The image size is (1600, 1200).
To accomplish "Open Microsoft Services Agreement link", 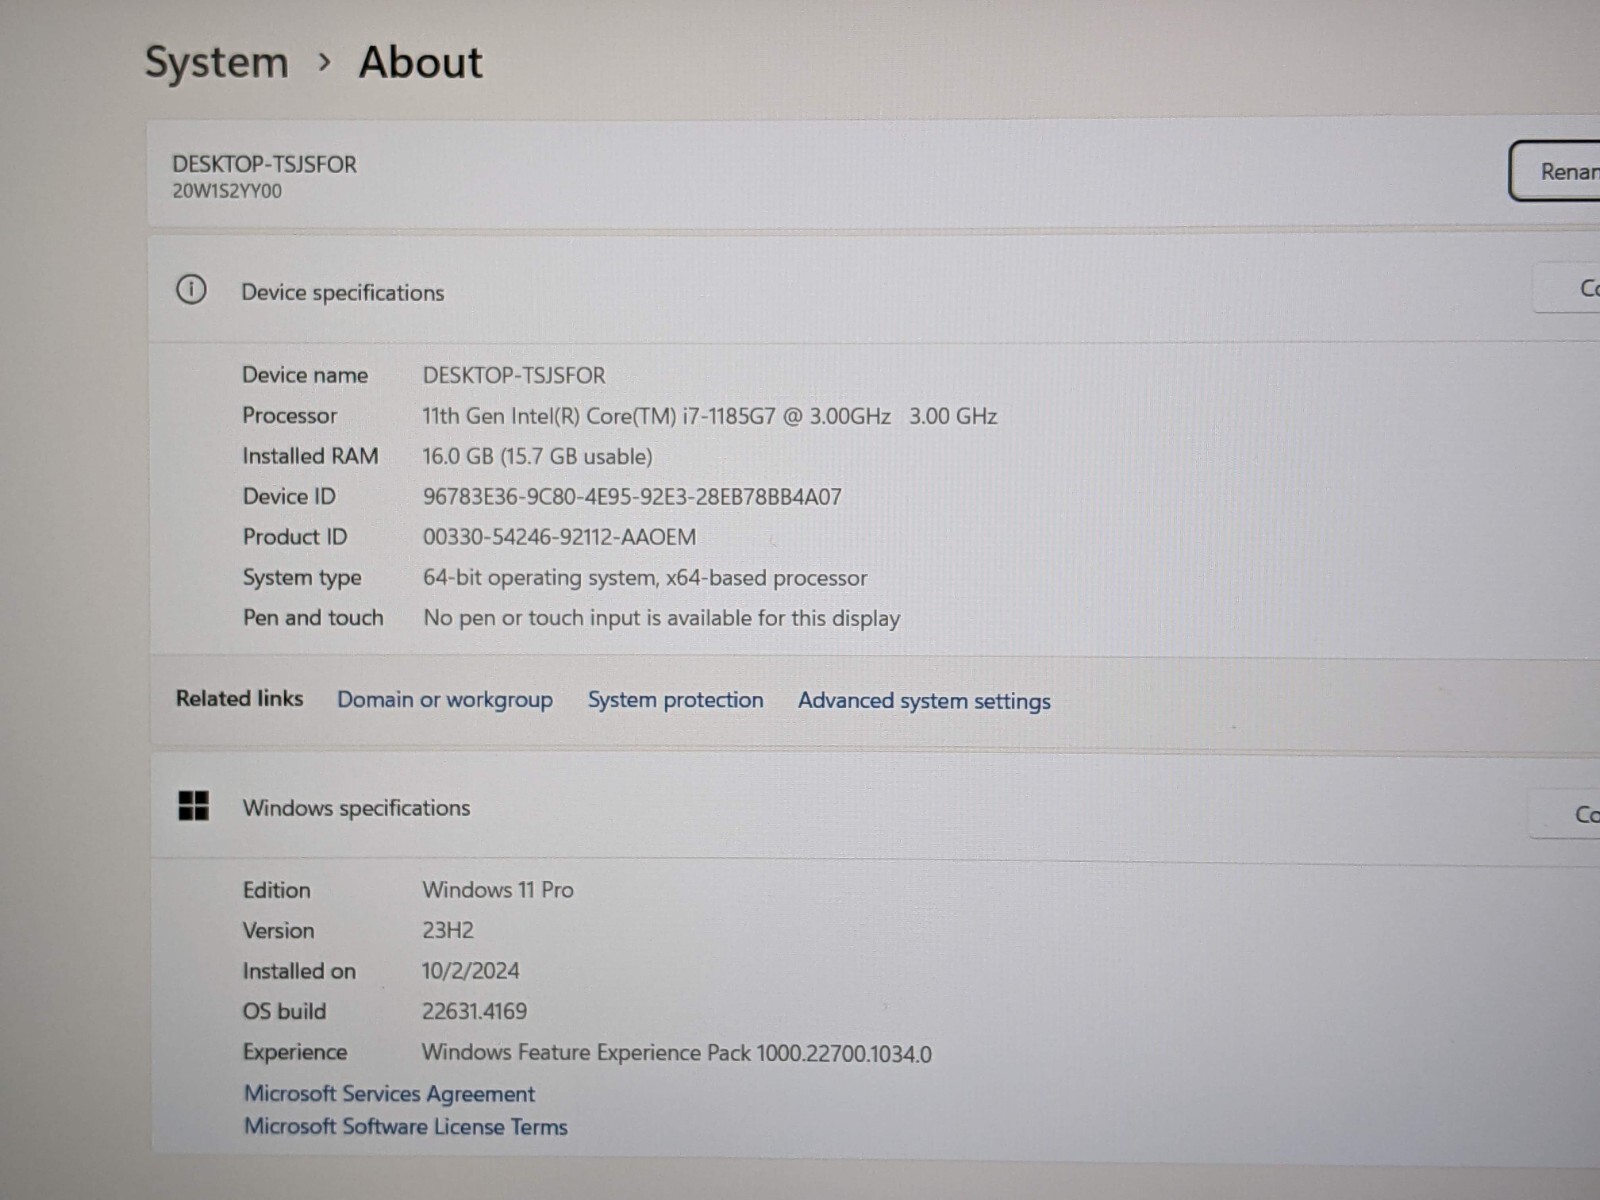I will [x=389, y=1093].
